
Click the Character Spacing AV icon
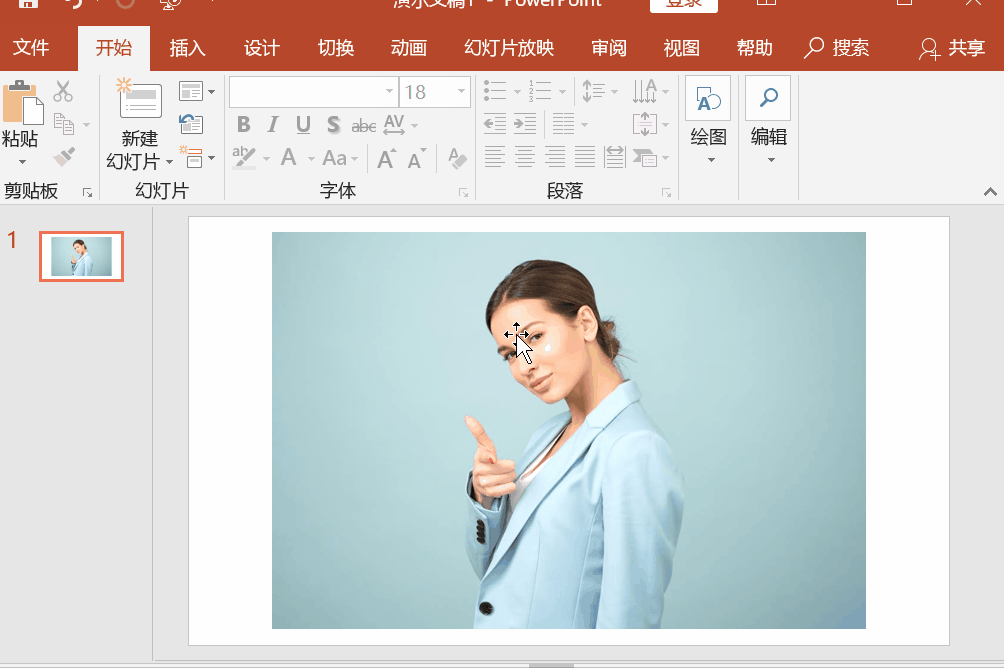[394, 124]
